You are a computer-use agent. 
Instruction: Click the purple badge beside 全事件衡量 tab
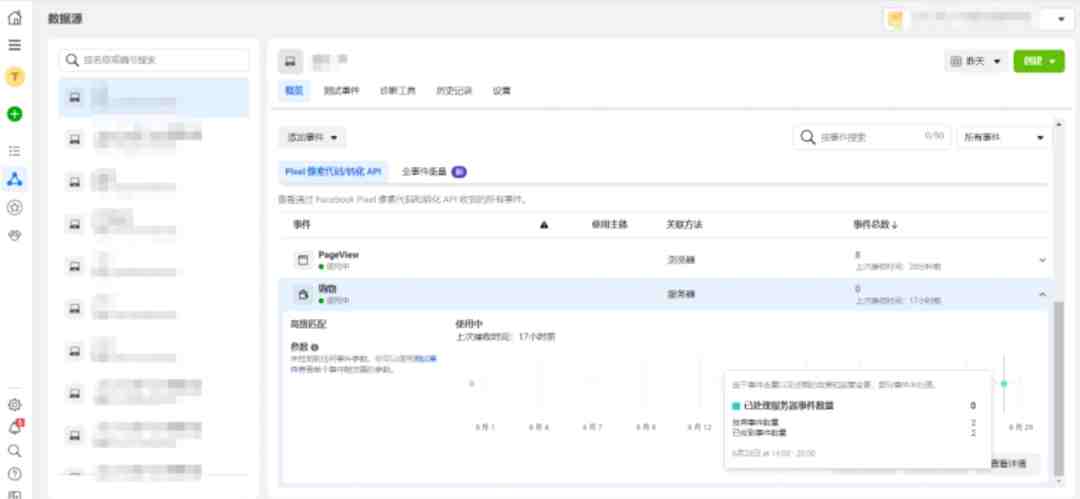point(459,172)
